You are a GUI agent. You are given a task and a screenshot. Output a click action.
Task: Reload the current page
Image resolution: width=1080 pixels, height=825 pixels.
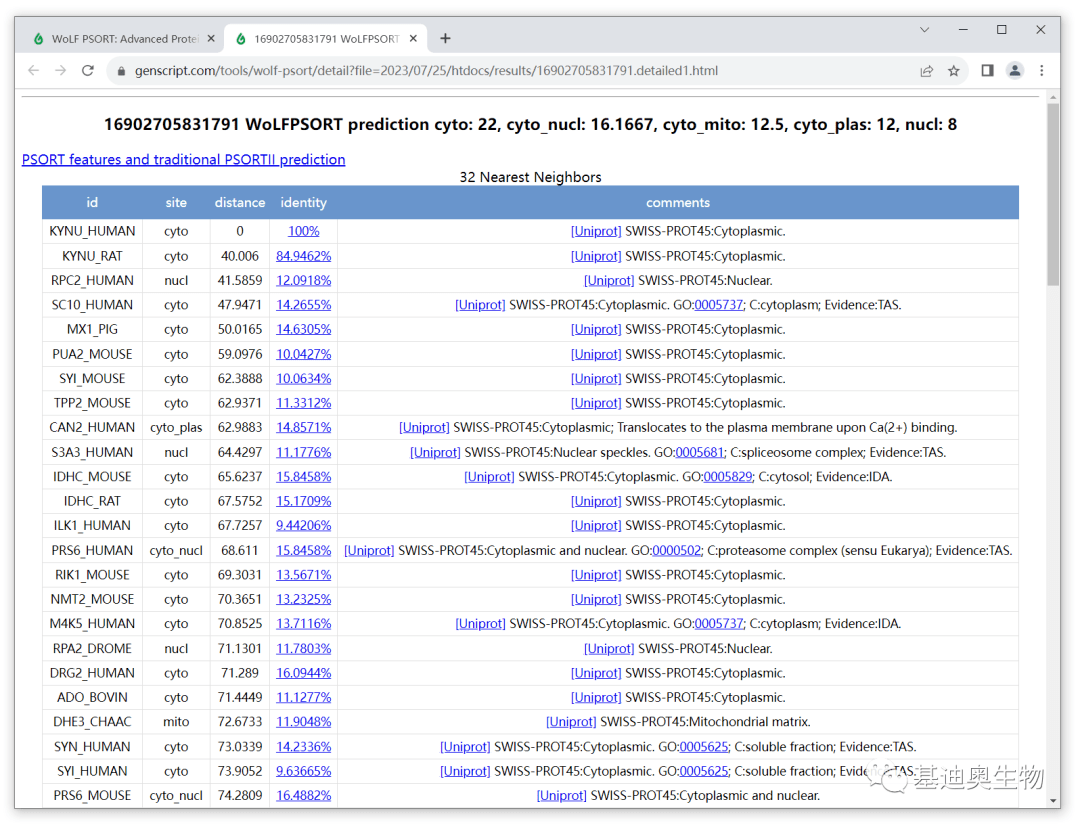pyautogui.click(x=88, y=71)
